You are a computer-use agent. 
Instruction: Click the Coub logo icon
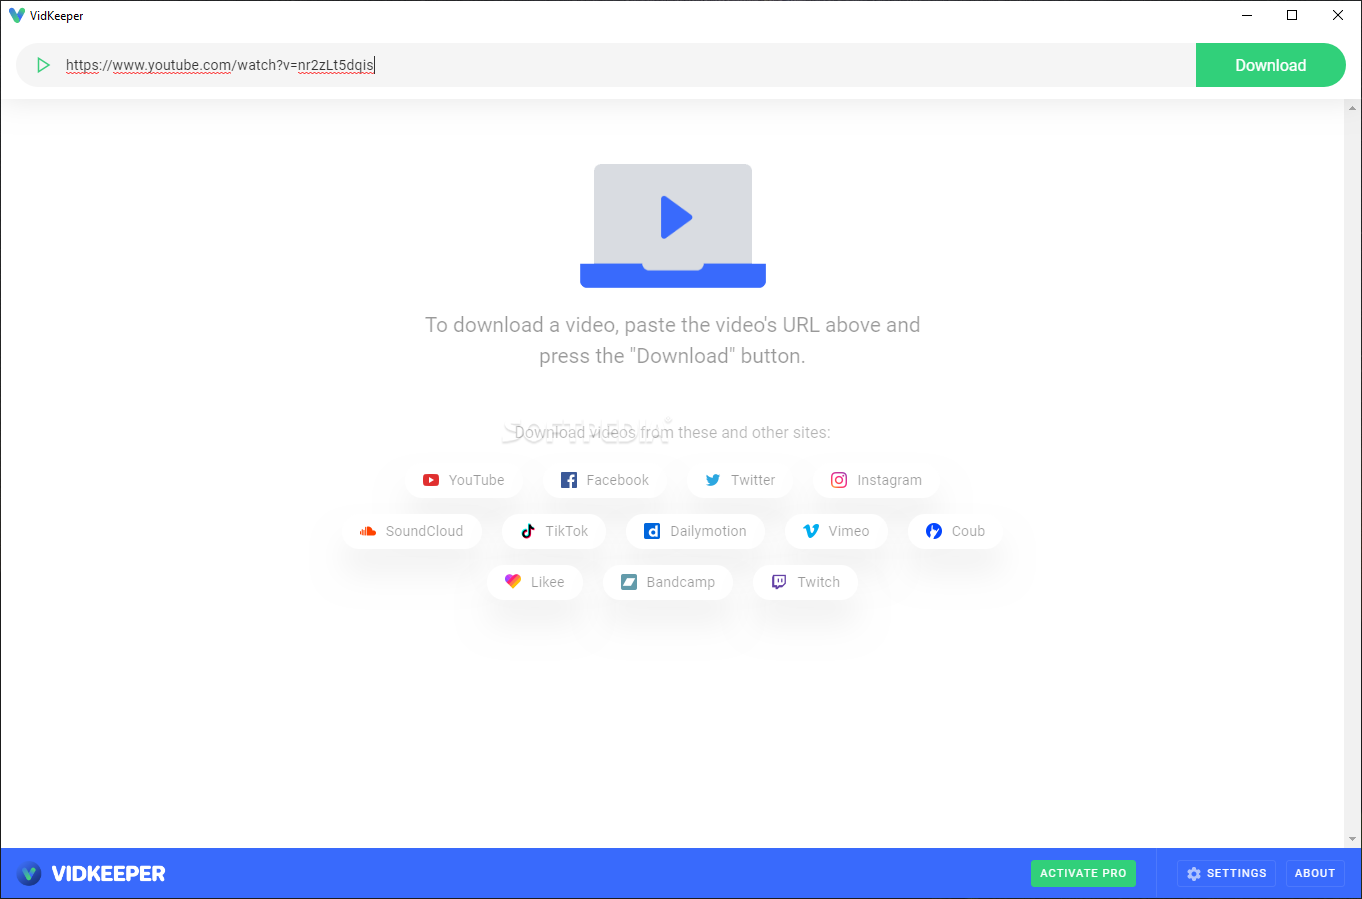(934, 531)
